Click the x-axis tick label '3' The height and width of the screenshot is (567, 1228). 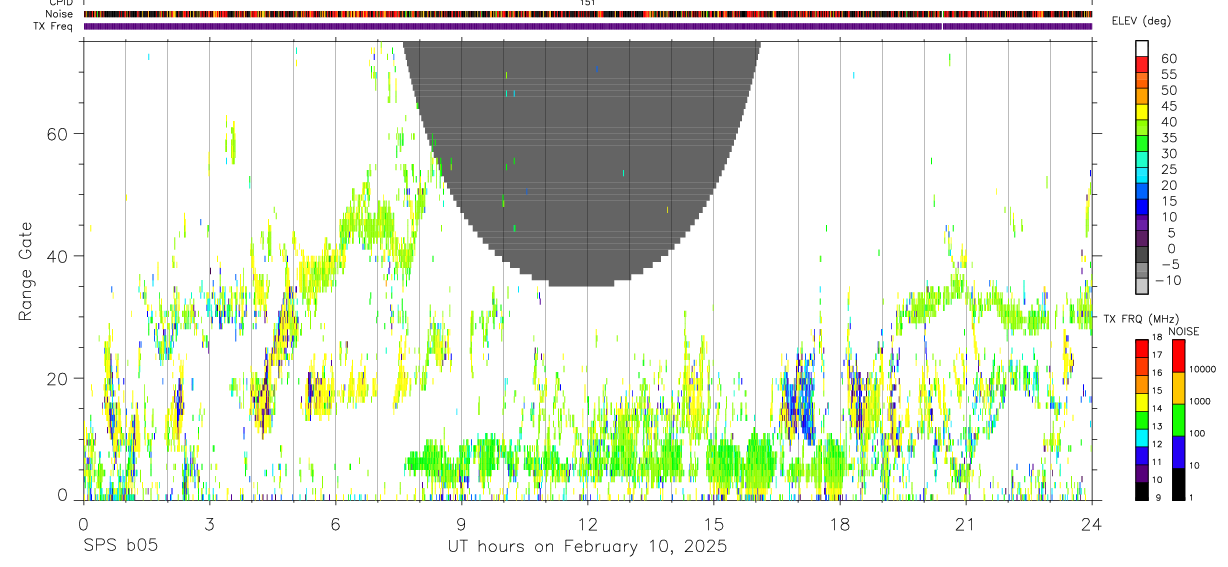(209, 524)
